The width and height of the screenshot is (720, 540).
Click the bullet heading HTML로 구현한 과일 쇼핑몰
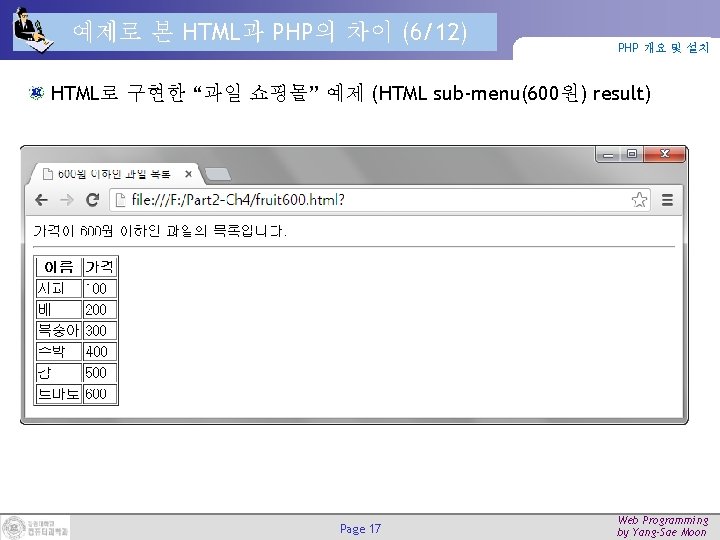(350, 93)
